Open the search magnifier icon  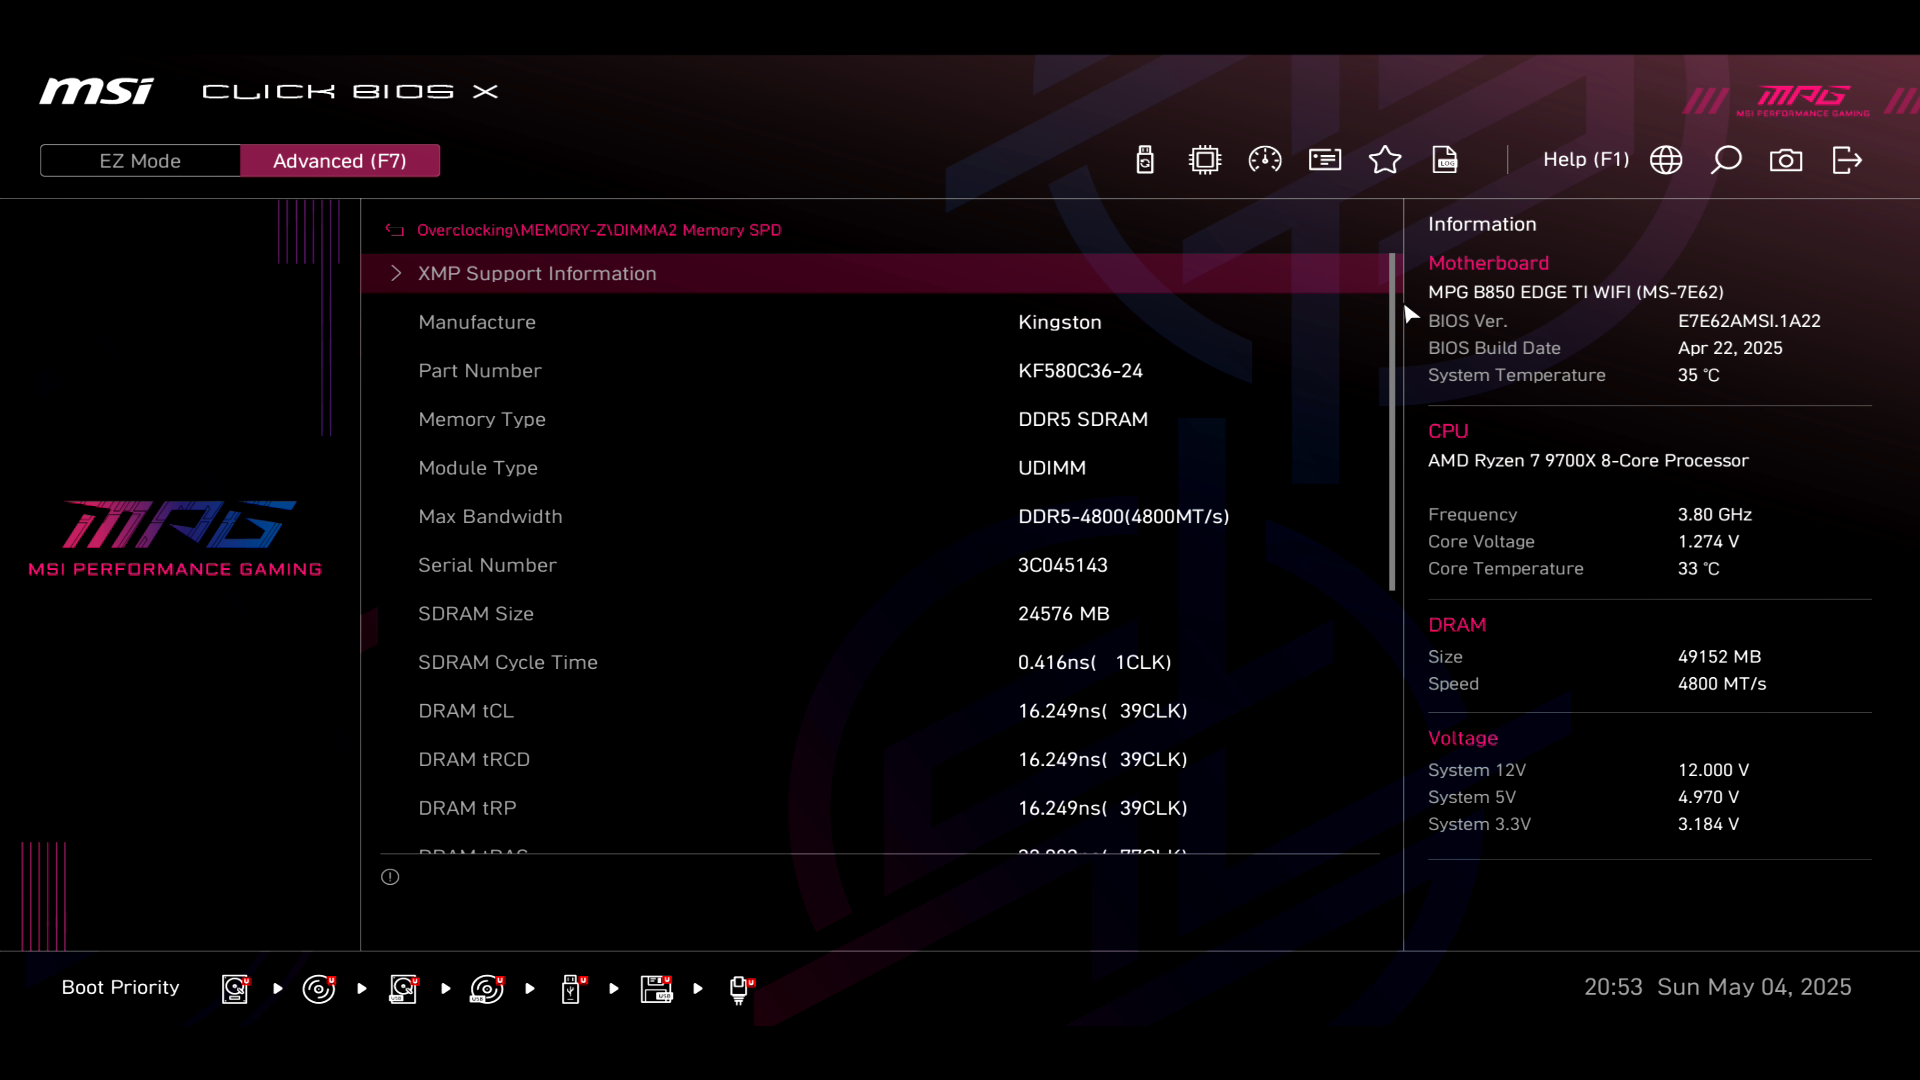coord(1726,160)
